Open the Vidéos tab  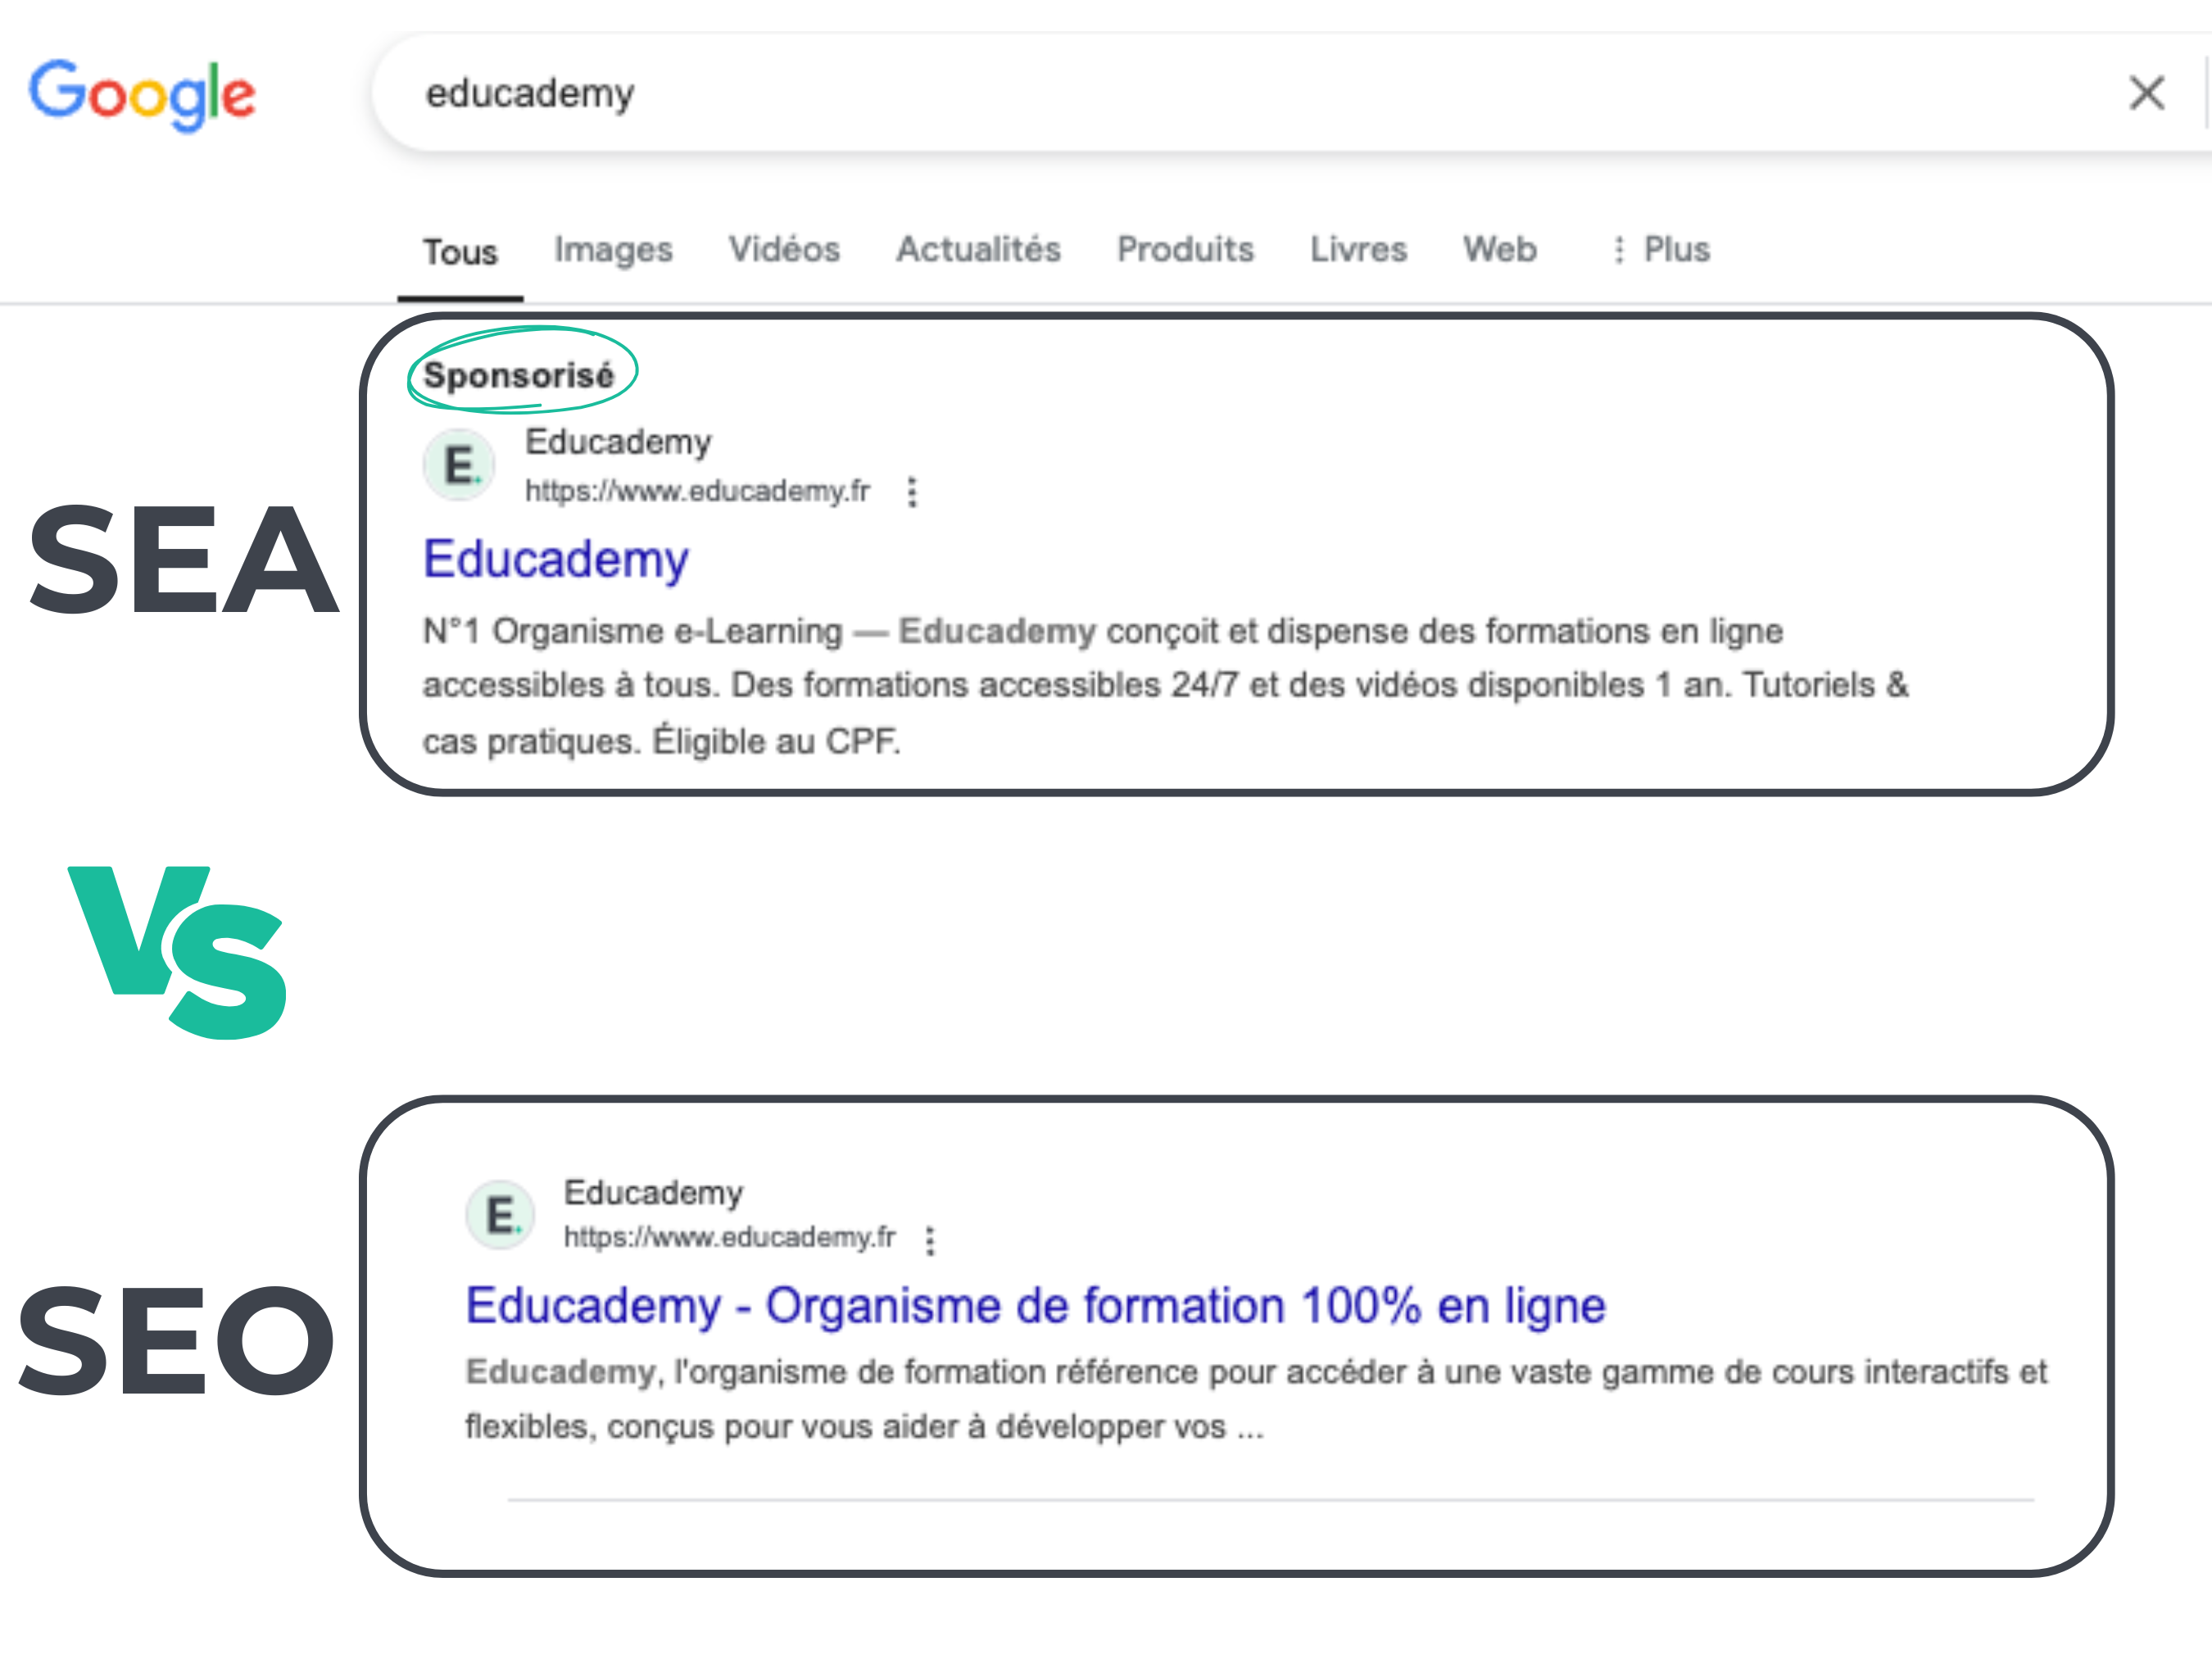click(x=784, y=249)
